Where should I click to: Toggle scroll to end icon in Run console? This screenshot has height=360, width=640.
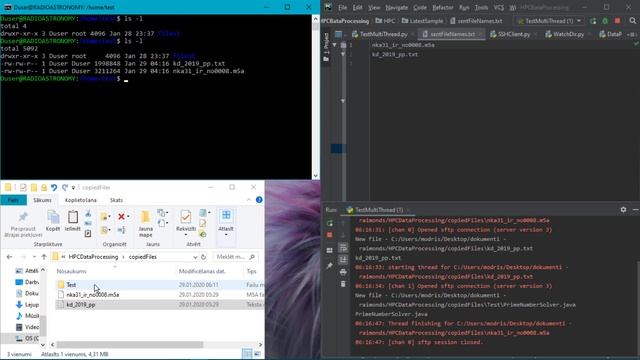343,260
